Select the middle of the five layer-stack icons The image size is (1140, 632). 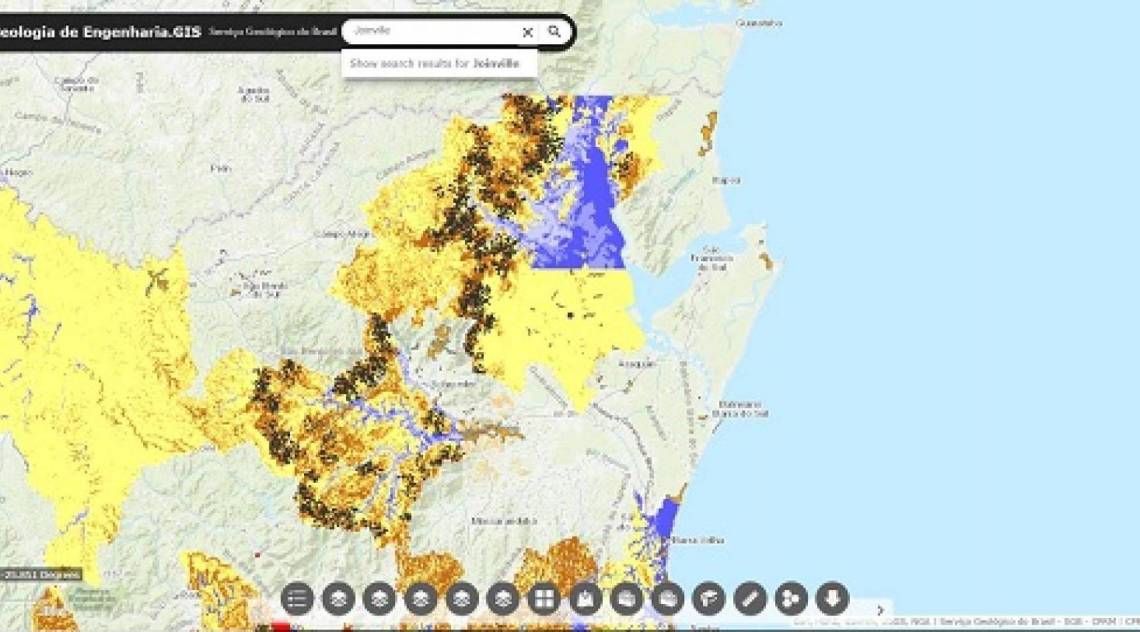(x=420, y=599)
